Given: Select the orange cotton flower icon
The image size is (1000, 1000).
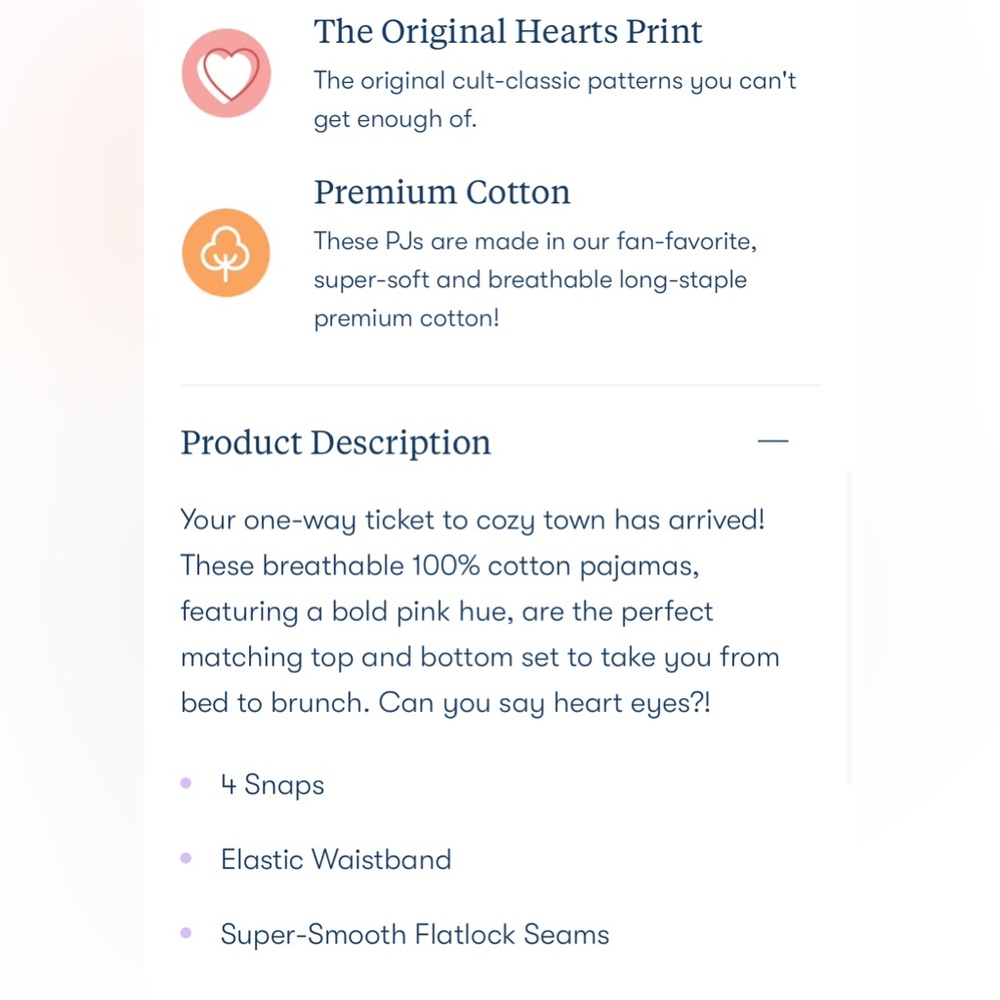Looking at the screenshot, I should pyautogui.click(x=226, y=253).
